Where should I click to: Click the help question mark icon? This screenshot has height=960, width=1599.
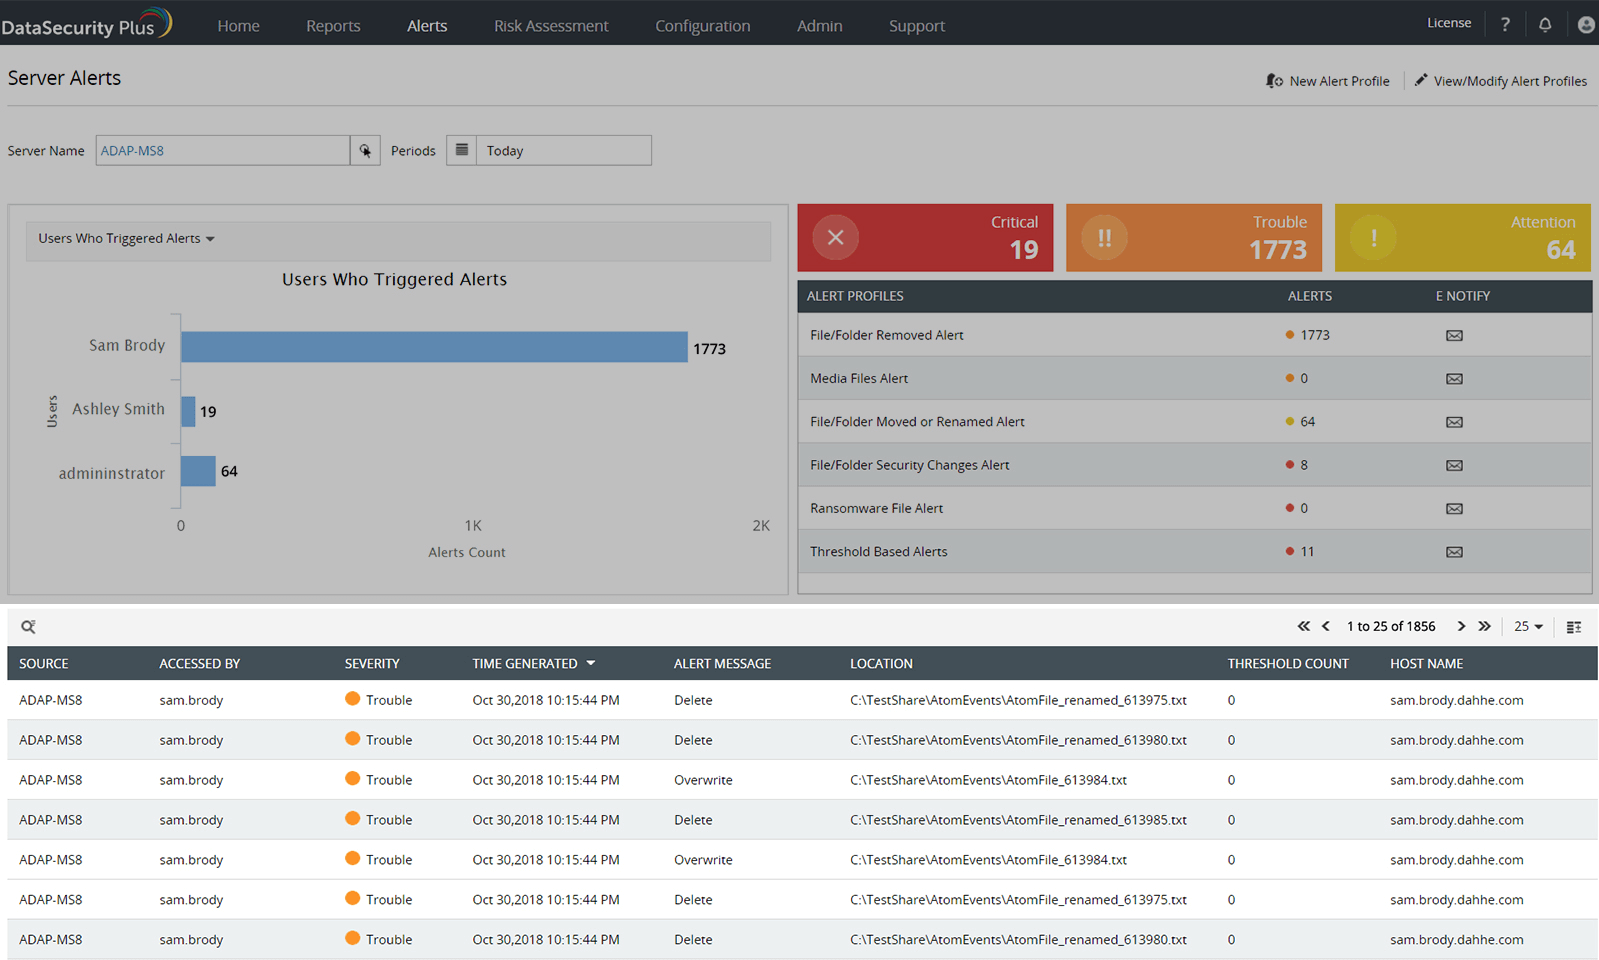tap(1505, 25)
